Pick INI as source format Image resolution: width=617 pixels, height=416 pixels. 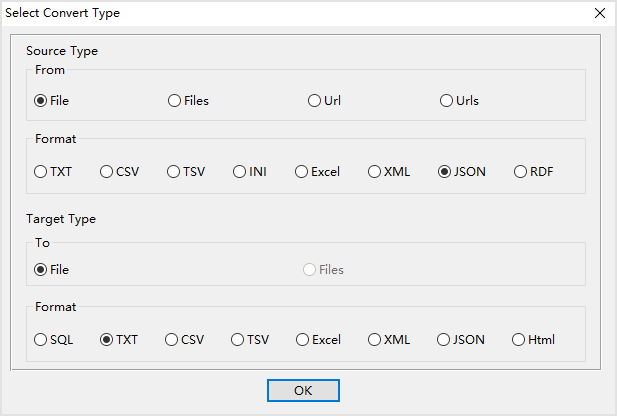(240, 171)
